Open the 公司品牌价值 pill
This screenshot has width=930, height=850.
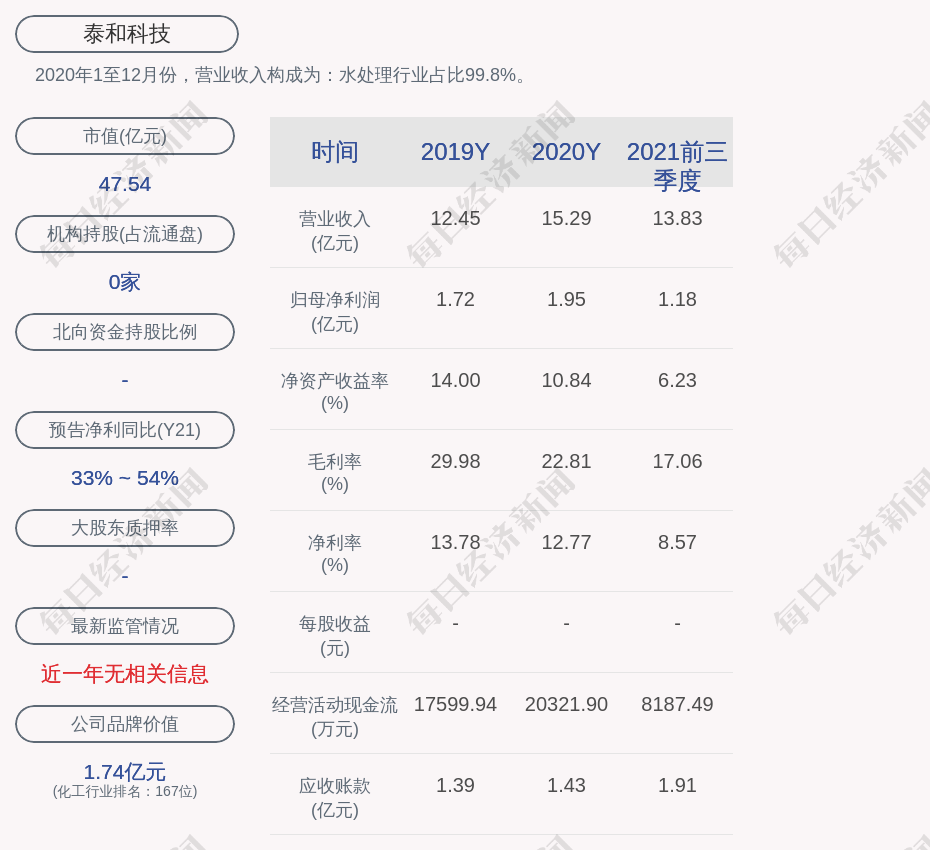tap(125, 724)
